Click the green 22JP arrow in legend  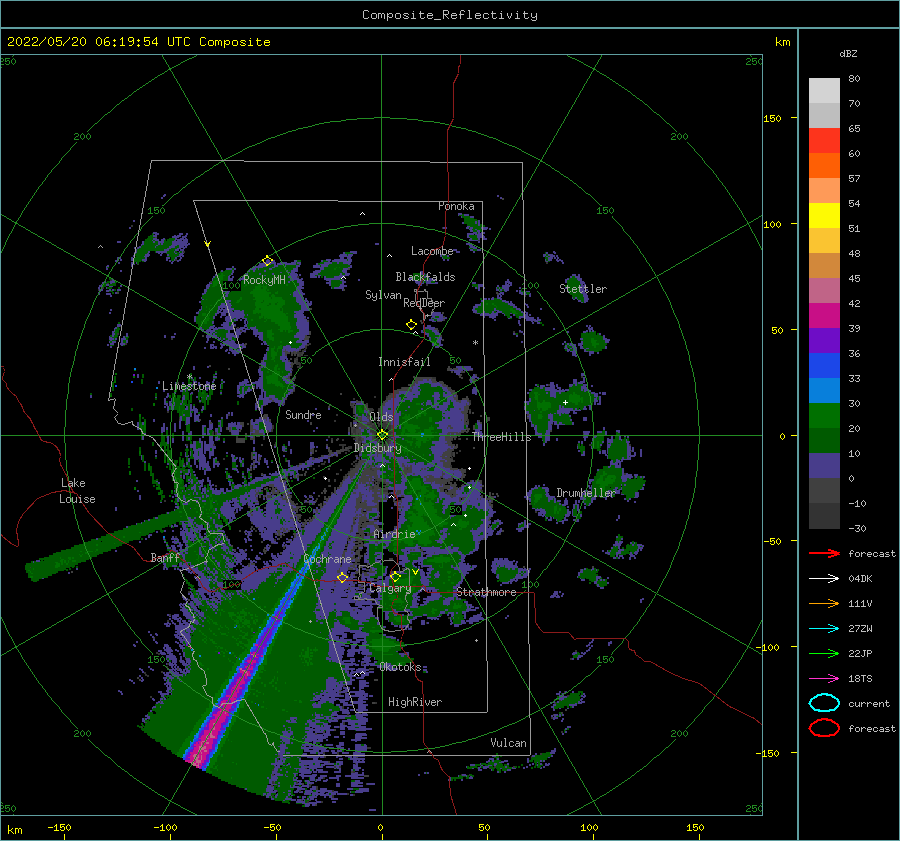824,653
